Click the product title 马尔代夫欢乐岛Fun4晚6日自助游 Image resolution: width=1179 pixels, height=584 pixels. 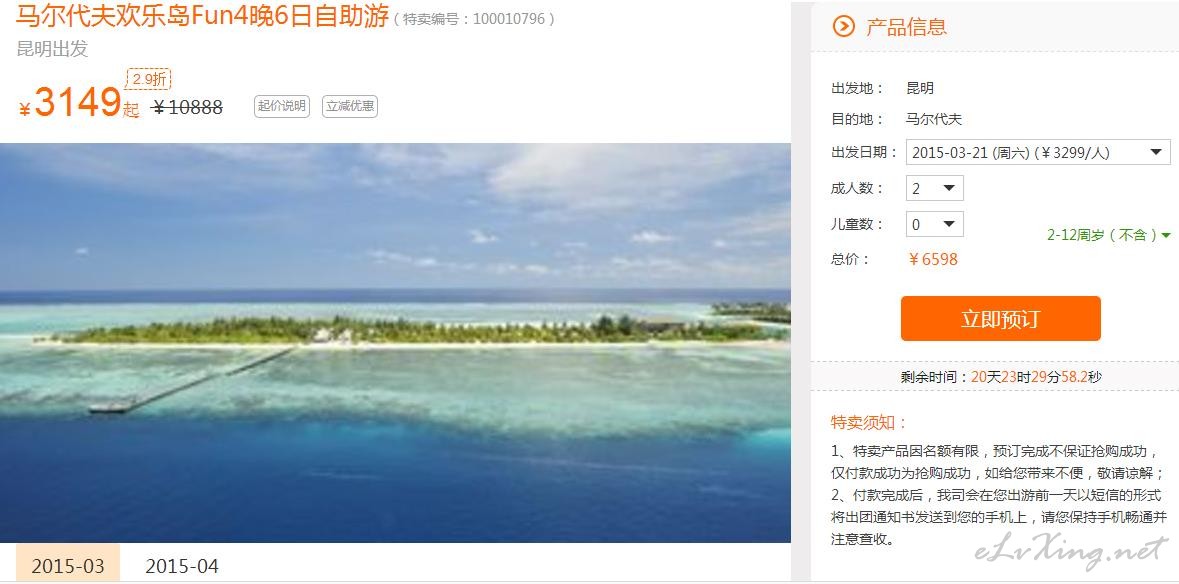tap(202, 16)
